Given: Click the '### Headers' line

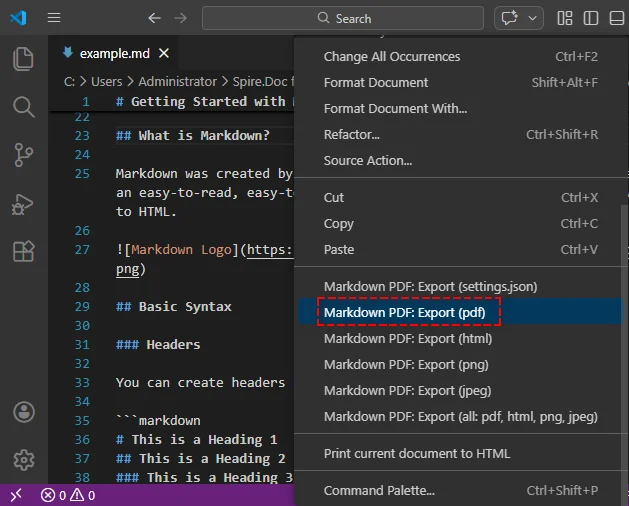Looking at the screenshot, I should pyautogui.click(x=158, y=345).
